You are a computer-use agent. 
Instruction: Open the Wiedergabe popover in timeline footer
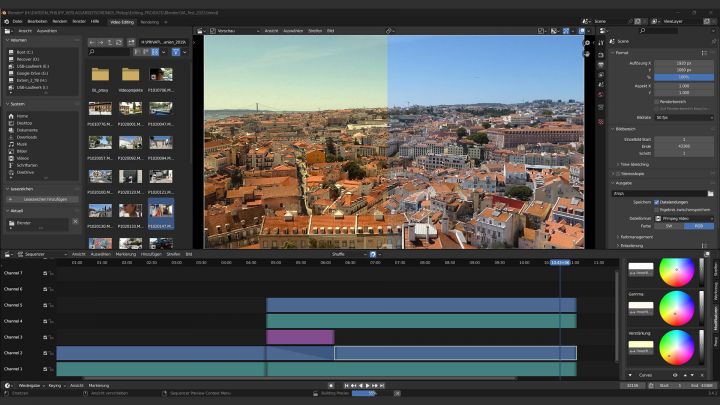click(31, 386)
